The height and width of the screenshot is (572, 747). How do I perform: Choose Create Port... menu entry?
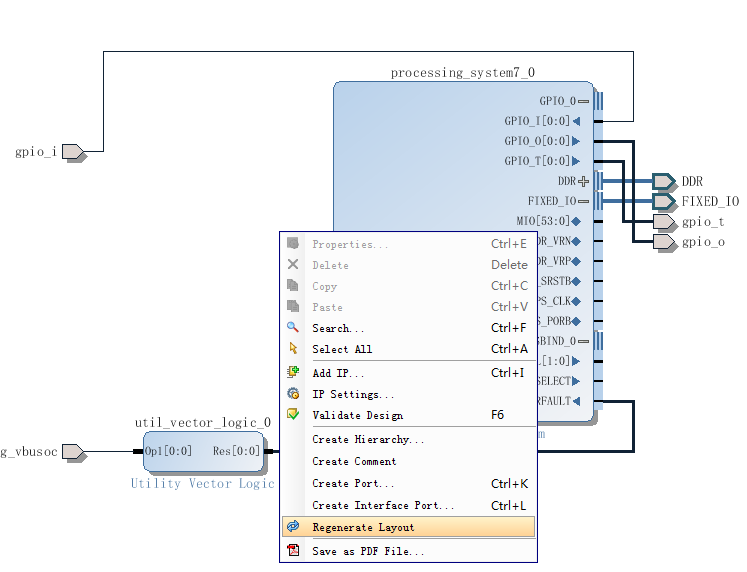coord(408,483)
